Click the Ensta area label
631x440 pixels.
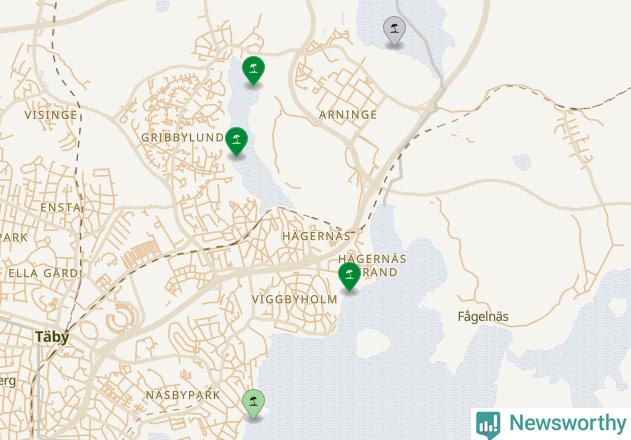(60, 208)
